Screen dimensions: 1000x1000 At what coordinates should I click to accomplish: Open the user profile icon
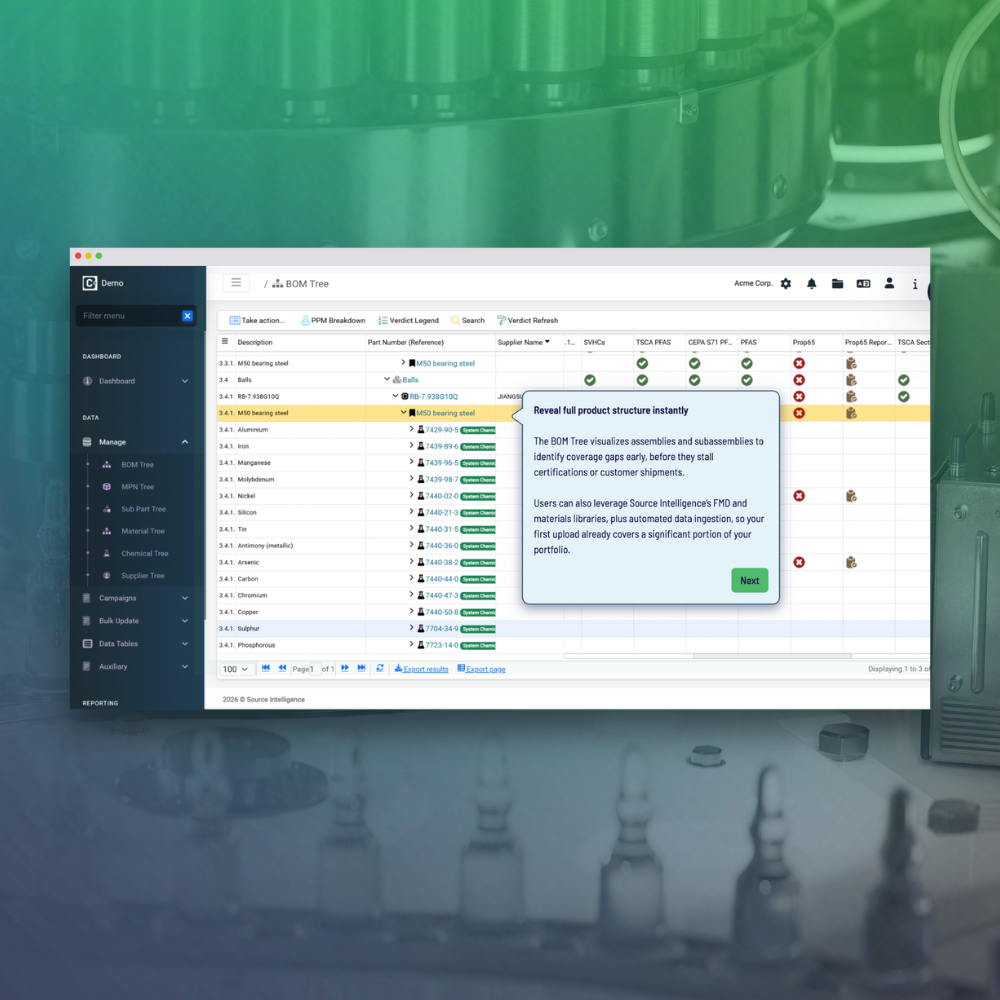pyautogui.click(x=889, y=283)
